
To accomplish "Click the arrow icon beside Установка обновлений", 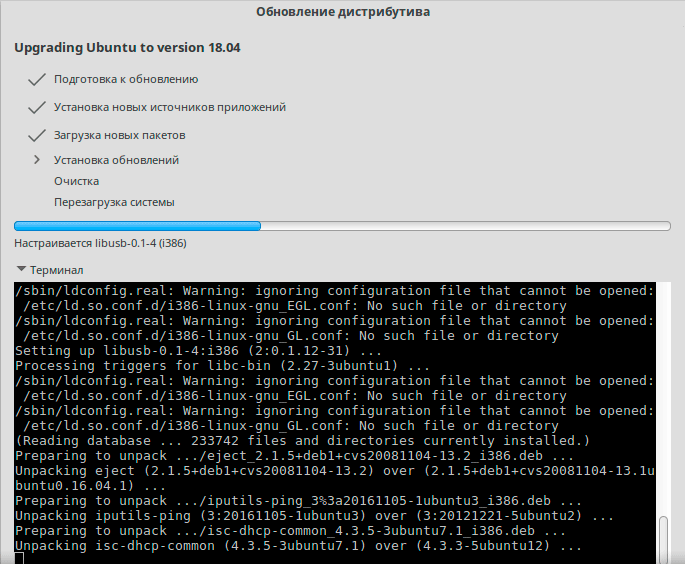I will click(x=37, y=160).
